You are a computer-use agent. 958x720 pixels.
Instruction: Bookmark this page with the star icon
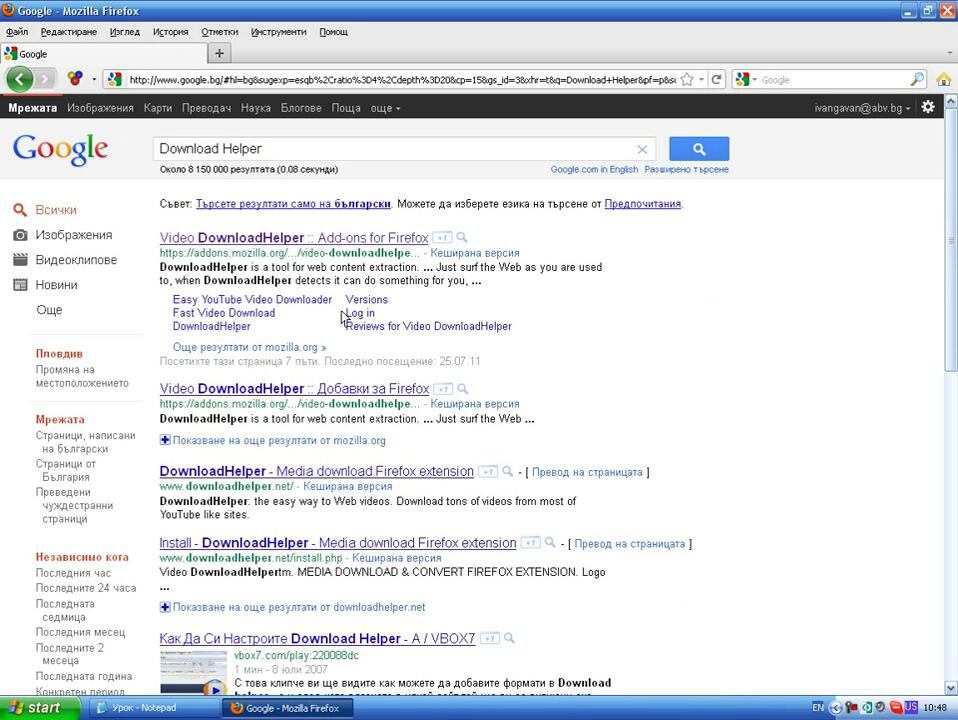pos(687,79)
